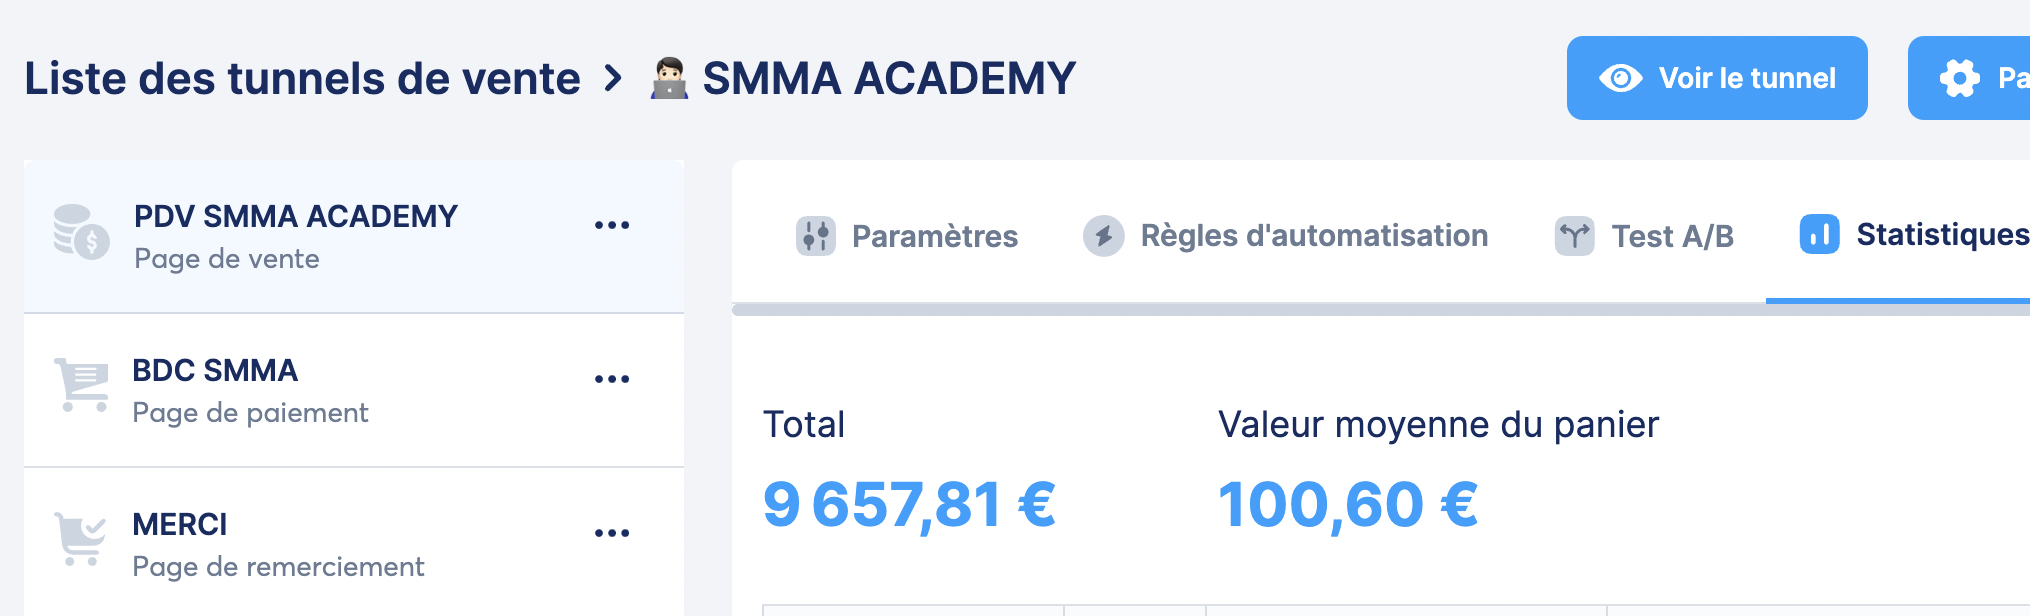Click the gear settings icon button
Image resolution: width=2030 pixels, height=616 pixels.
(x=1959, y=78)
